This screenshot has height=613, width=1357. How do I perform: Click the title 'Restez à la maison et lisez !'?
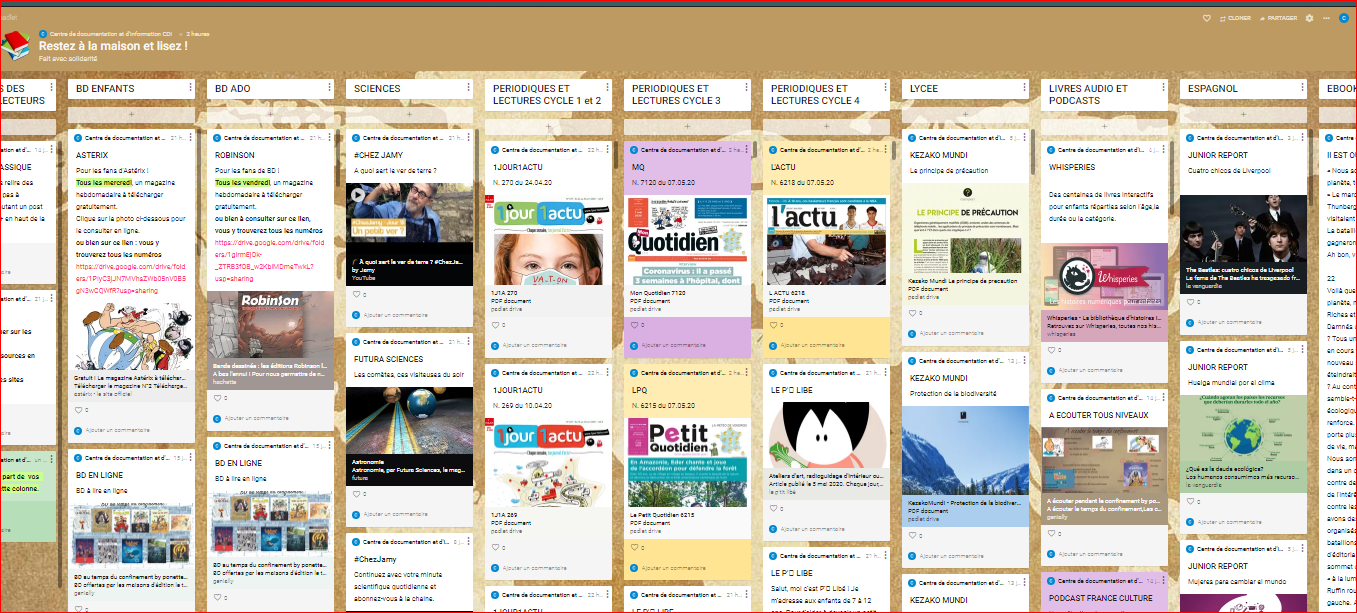[x=113, y=46]
